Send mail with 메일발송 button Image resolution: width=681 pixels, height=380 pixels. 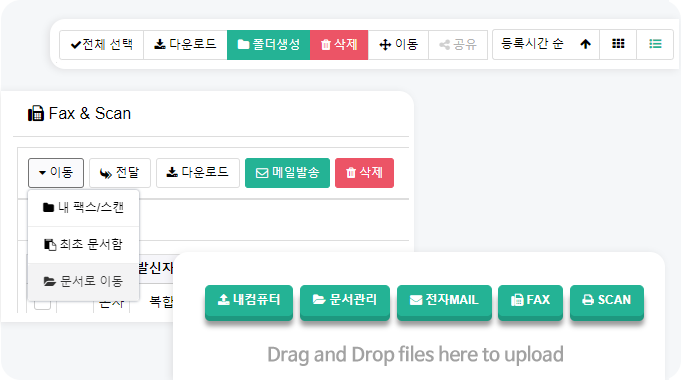coord(288,173)
